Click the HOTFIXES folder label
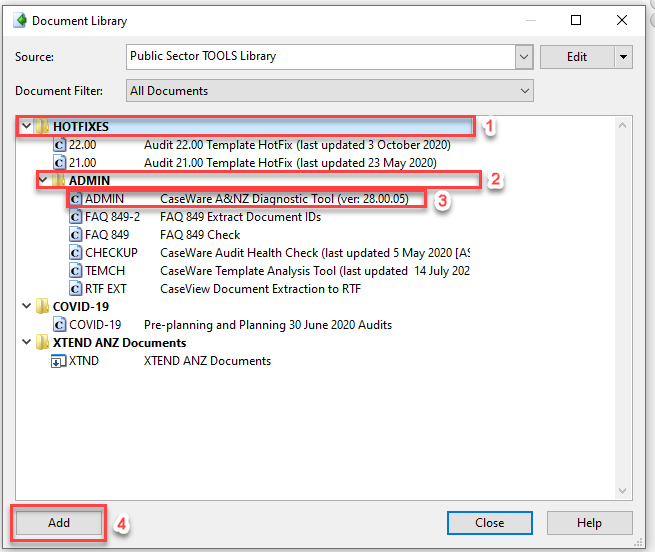Screen dimensions: 655x552 point(81,126)
